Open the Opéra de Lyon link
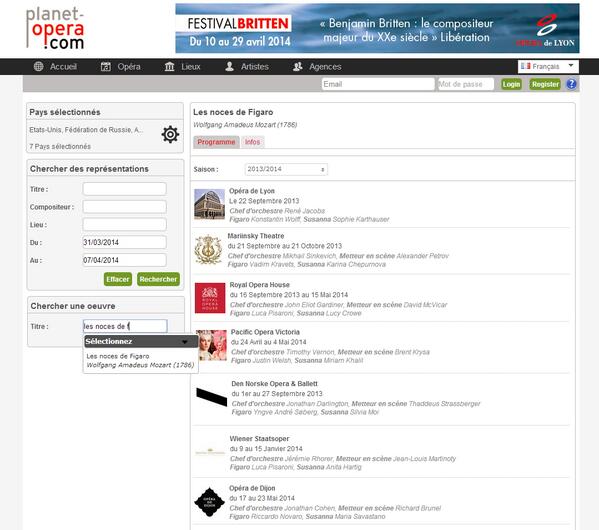 pyautogui.click(x=252, y=191)
